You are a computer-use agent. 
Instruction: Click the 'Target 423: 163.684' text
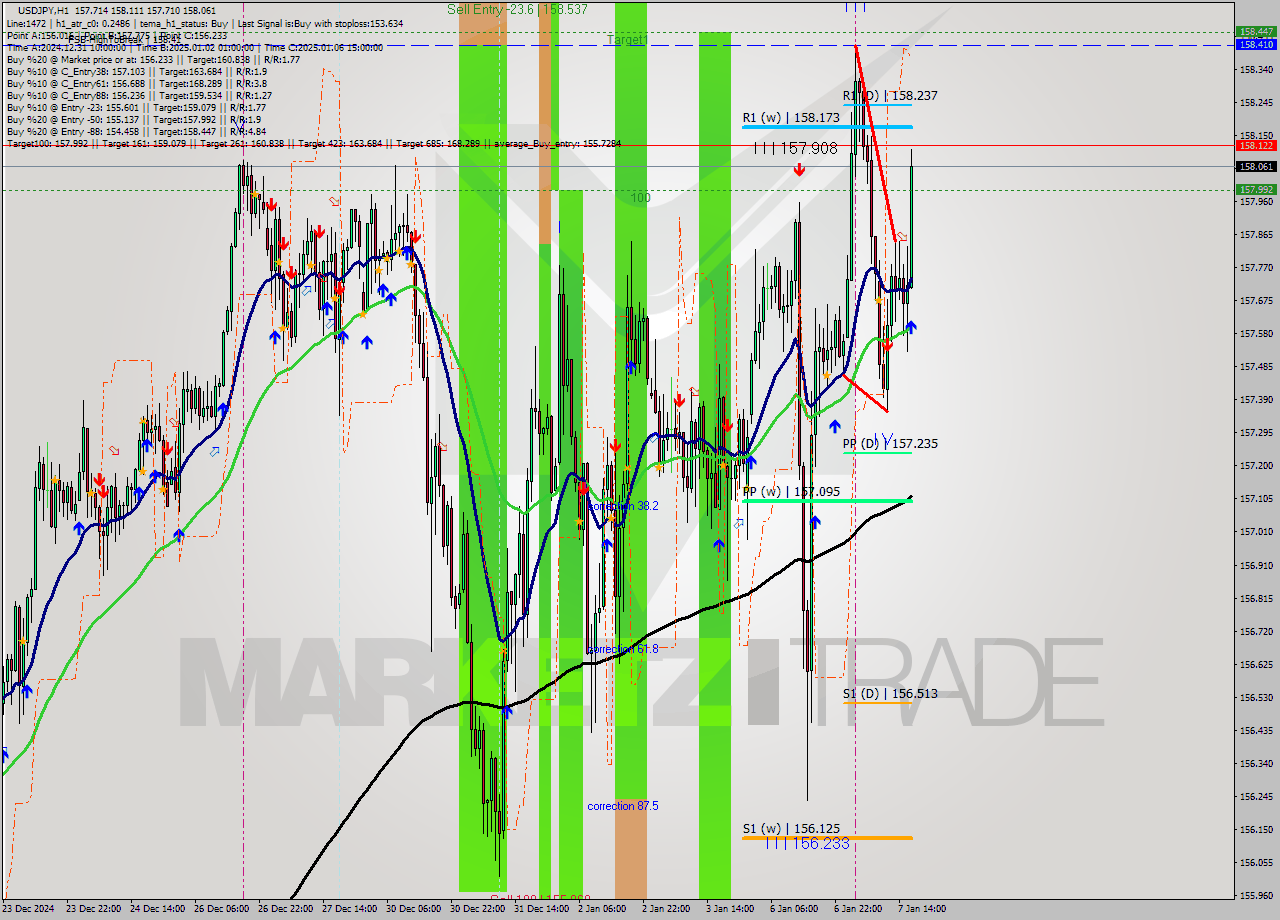click(339, 143)
